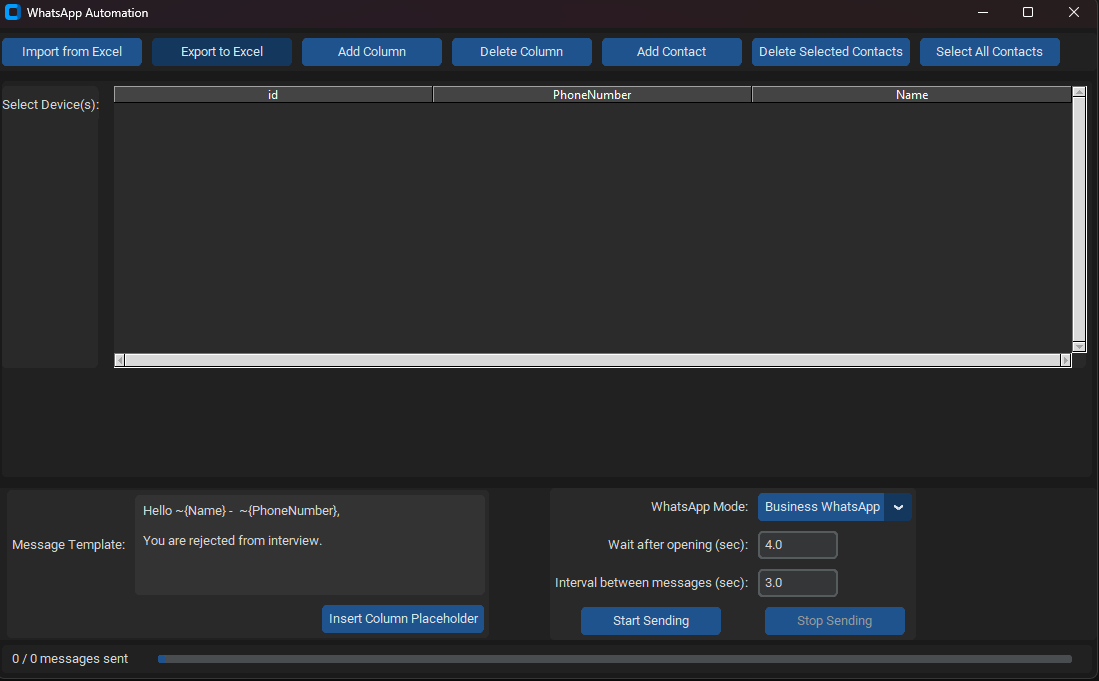Click the Import from Excel button
The image size is (1099, 681).
pyautogui.click(x=72, y=52)
